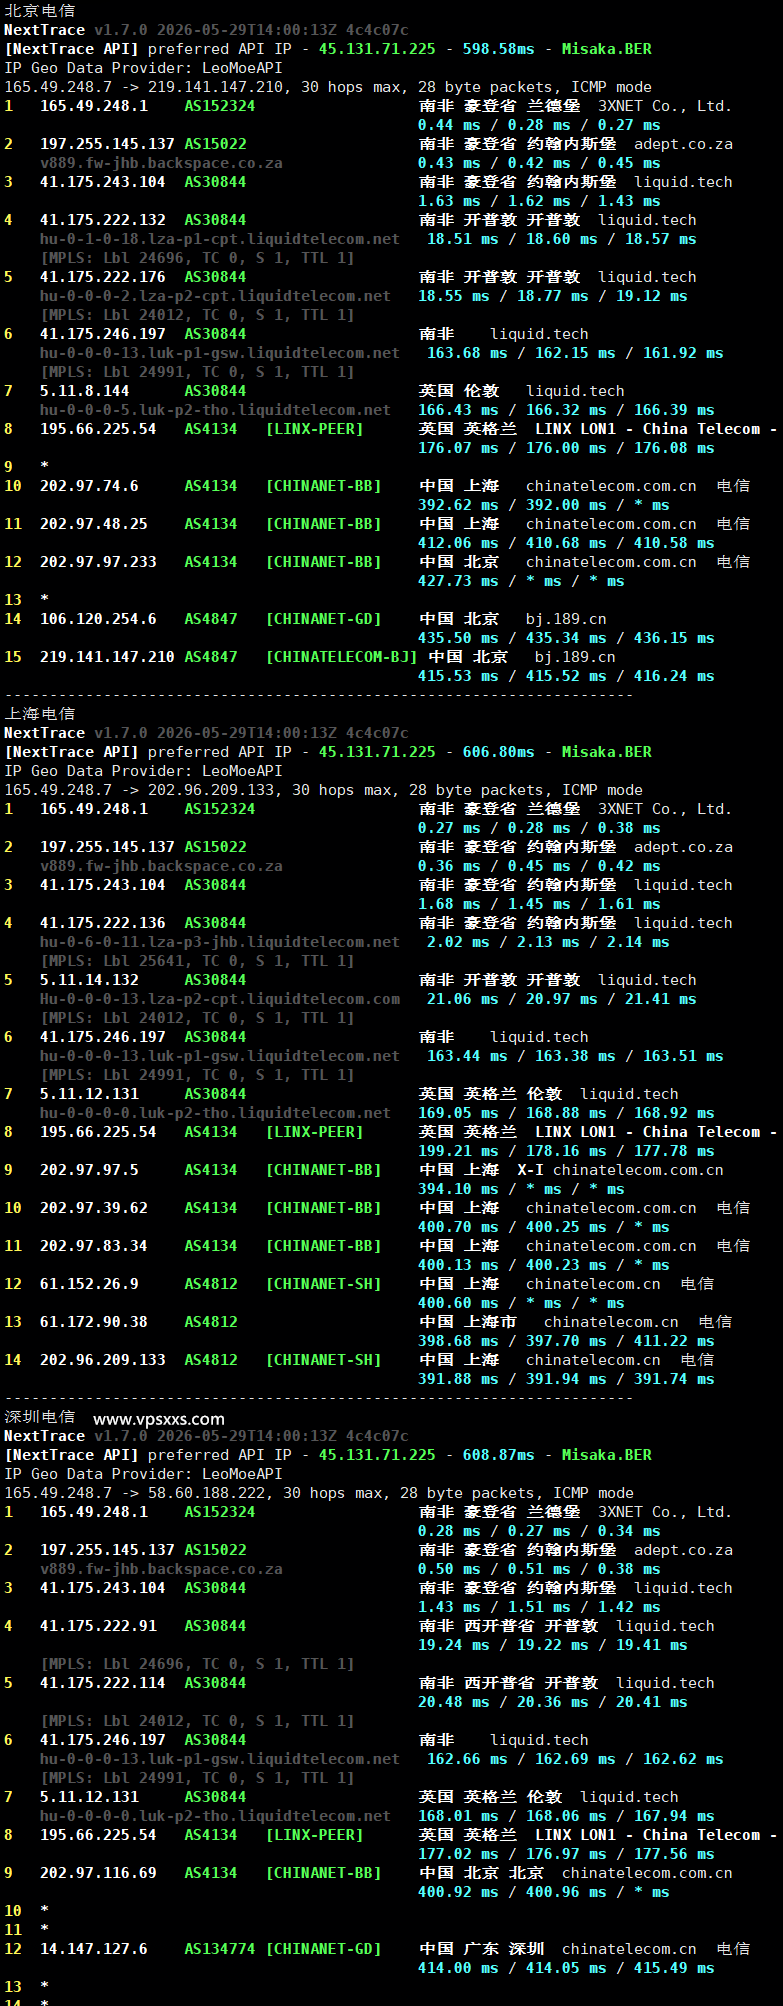Select hostname hu-0-6-0-11.lza-p3-jhb.liquidtelecom.net
The width and height of the screenshot is (783, 2006).
coord(220,942)
